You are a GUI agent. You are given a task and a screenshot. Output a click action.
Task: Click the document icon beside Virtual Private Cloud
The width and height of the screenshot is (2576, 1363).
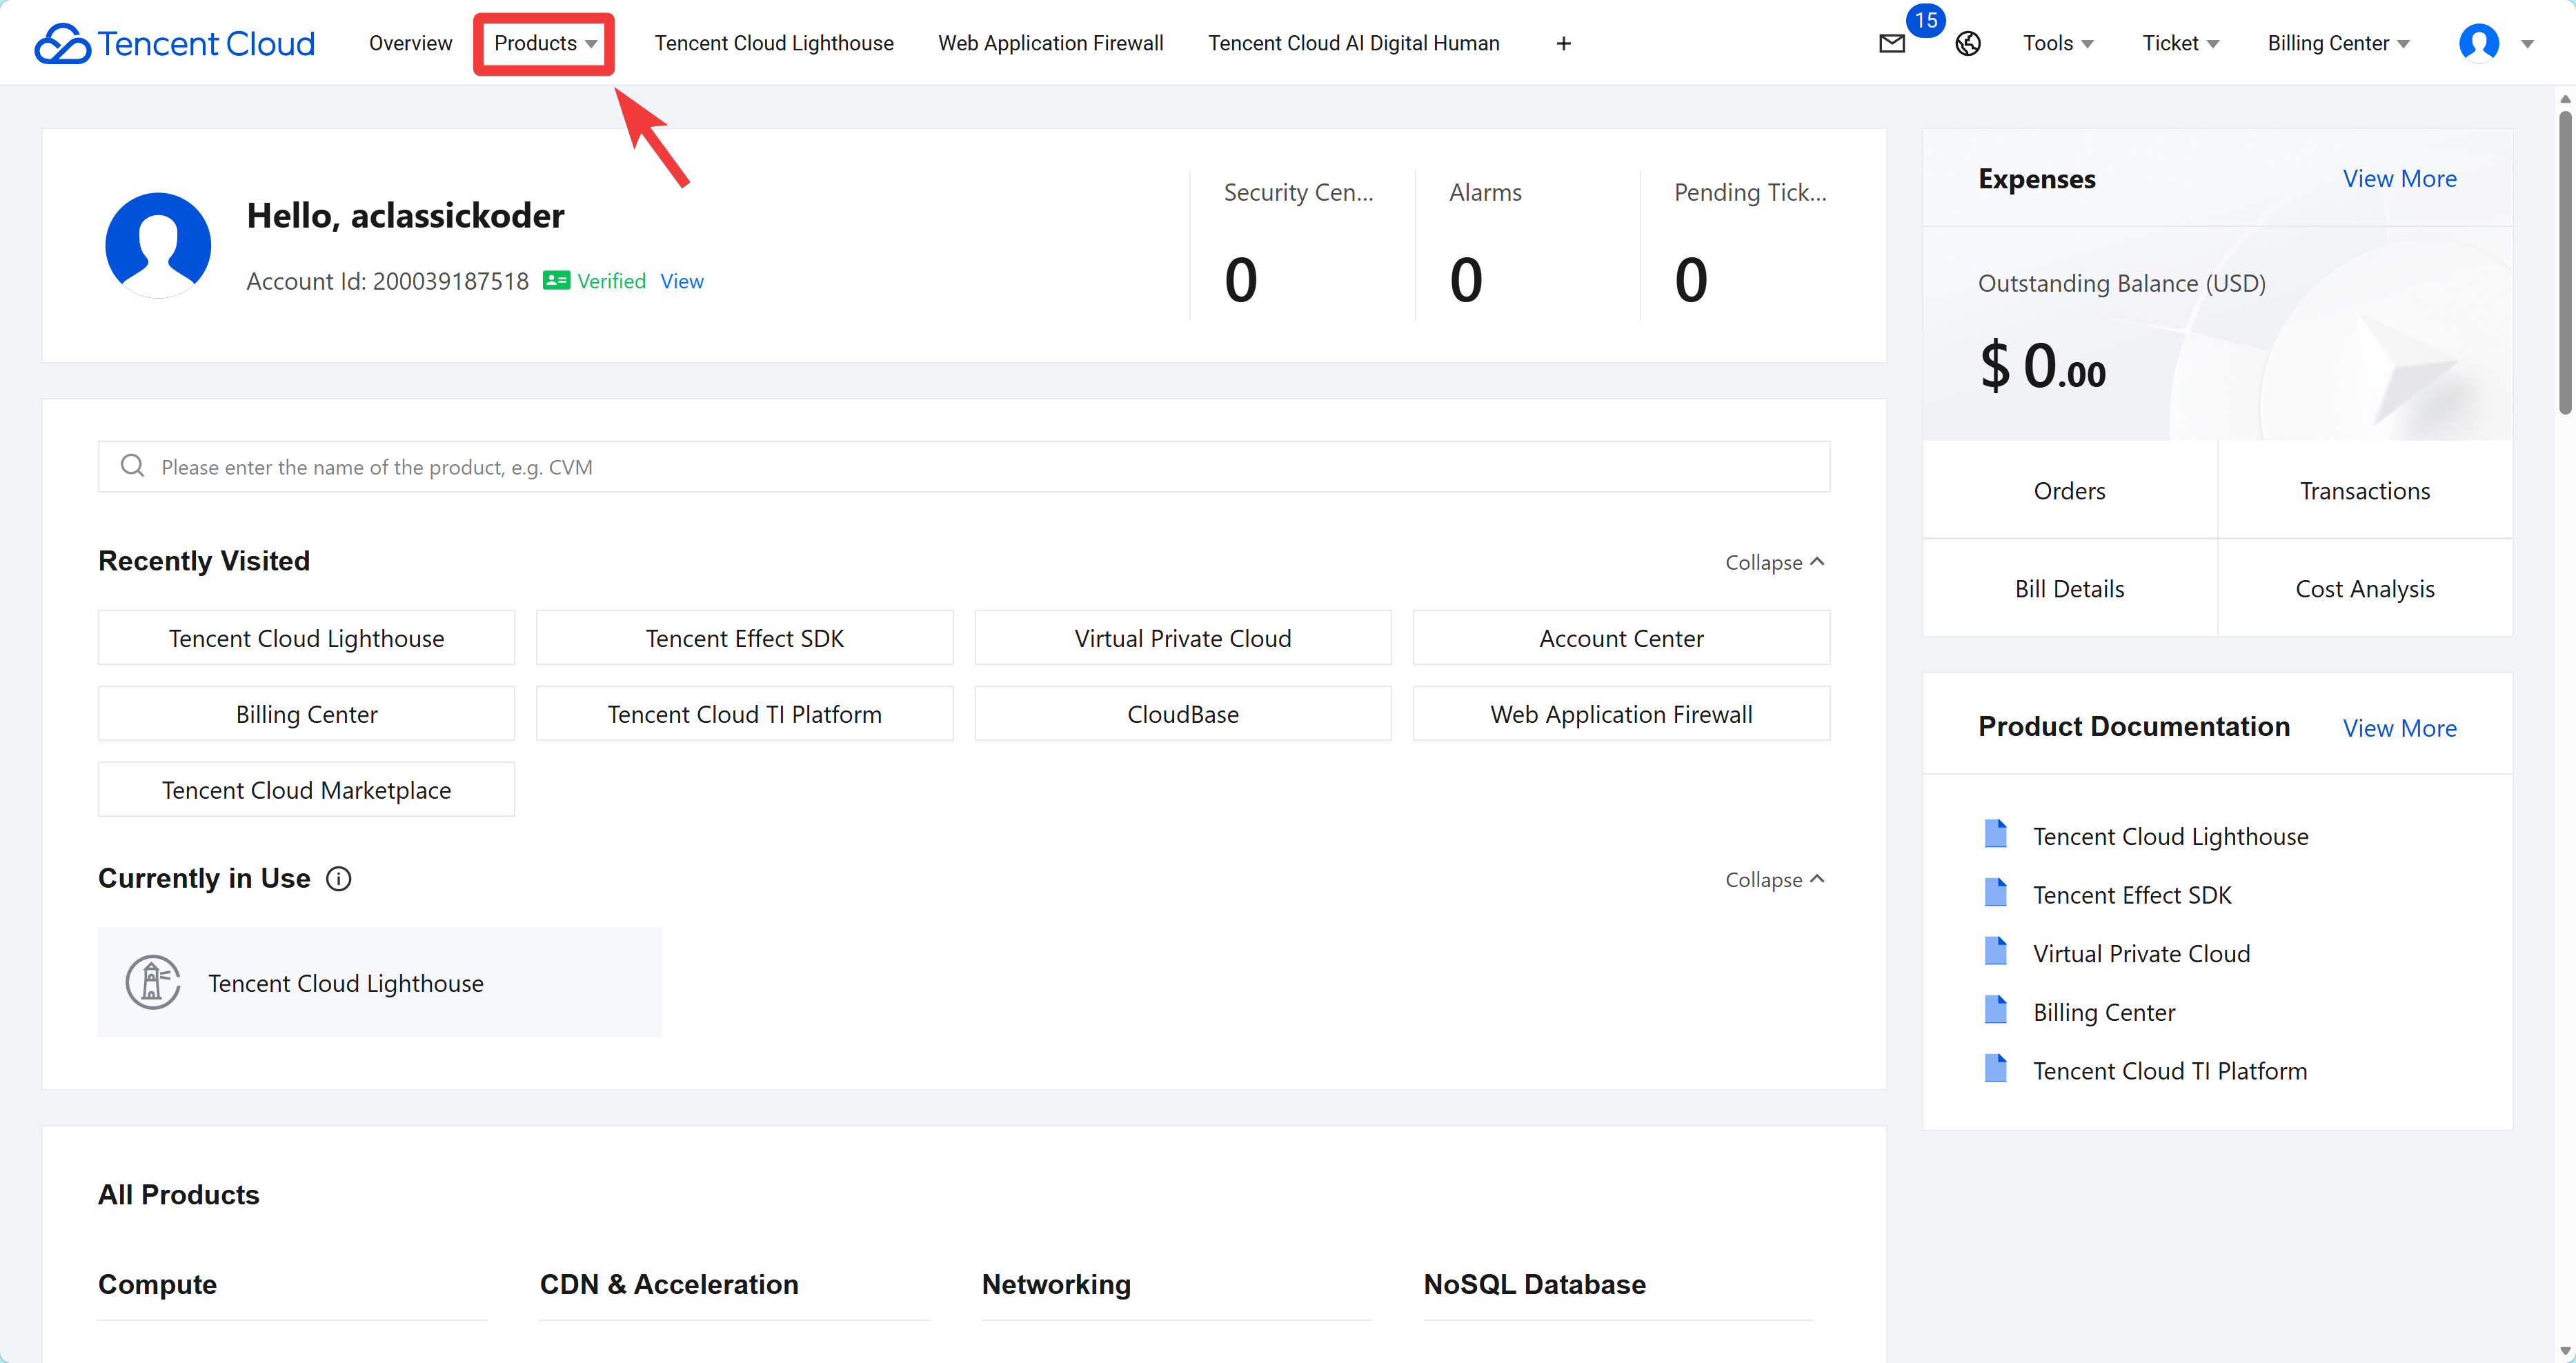point(1995,951)
